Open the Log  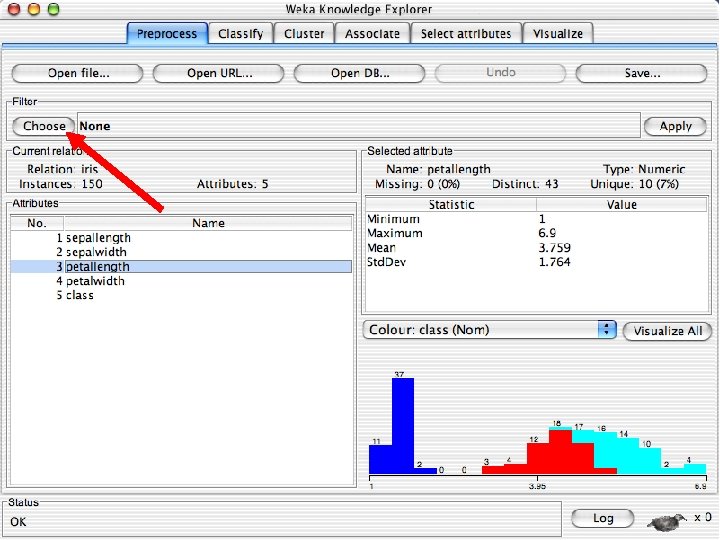tap(603, 518)
